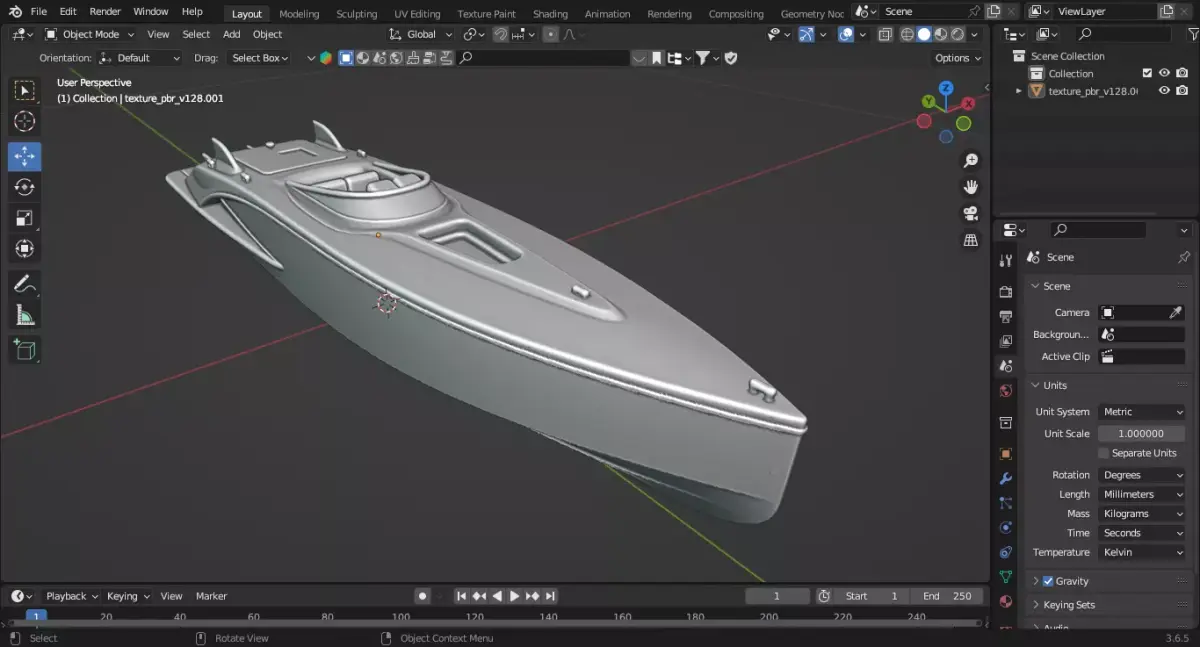Expand texture_pbr_v128 object in outliner
1200x647 pixels.
[x=1019, y=90]
